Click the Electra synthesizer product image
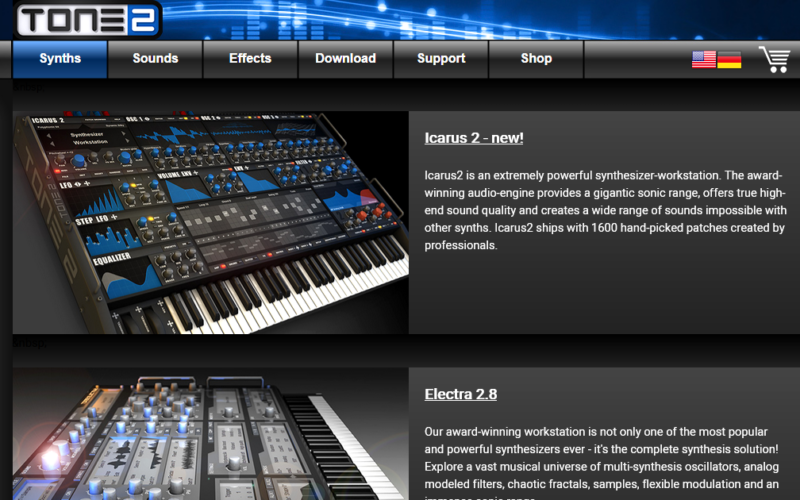The width and height of the screenshot is (800, 500). 210,435
